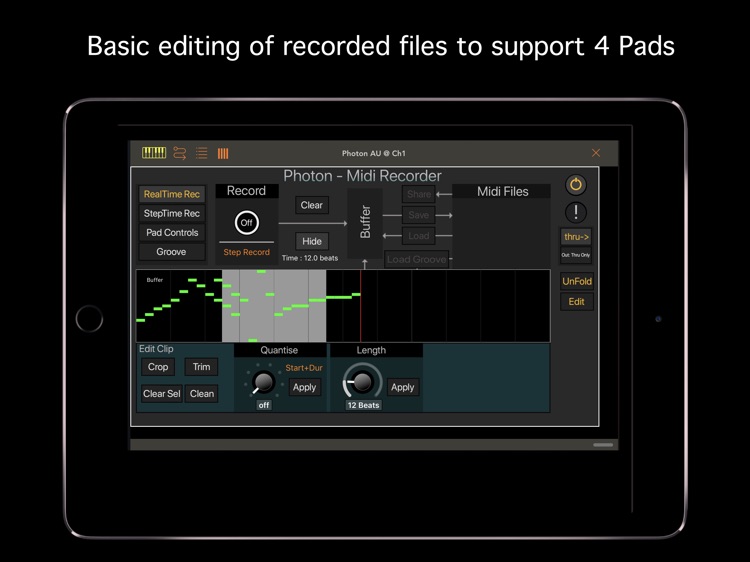Toggle the Record Off circular button
The height and width of the screenshot is (562, 750).
click(x=246, y=222)
